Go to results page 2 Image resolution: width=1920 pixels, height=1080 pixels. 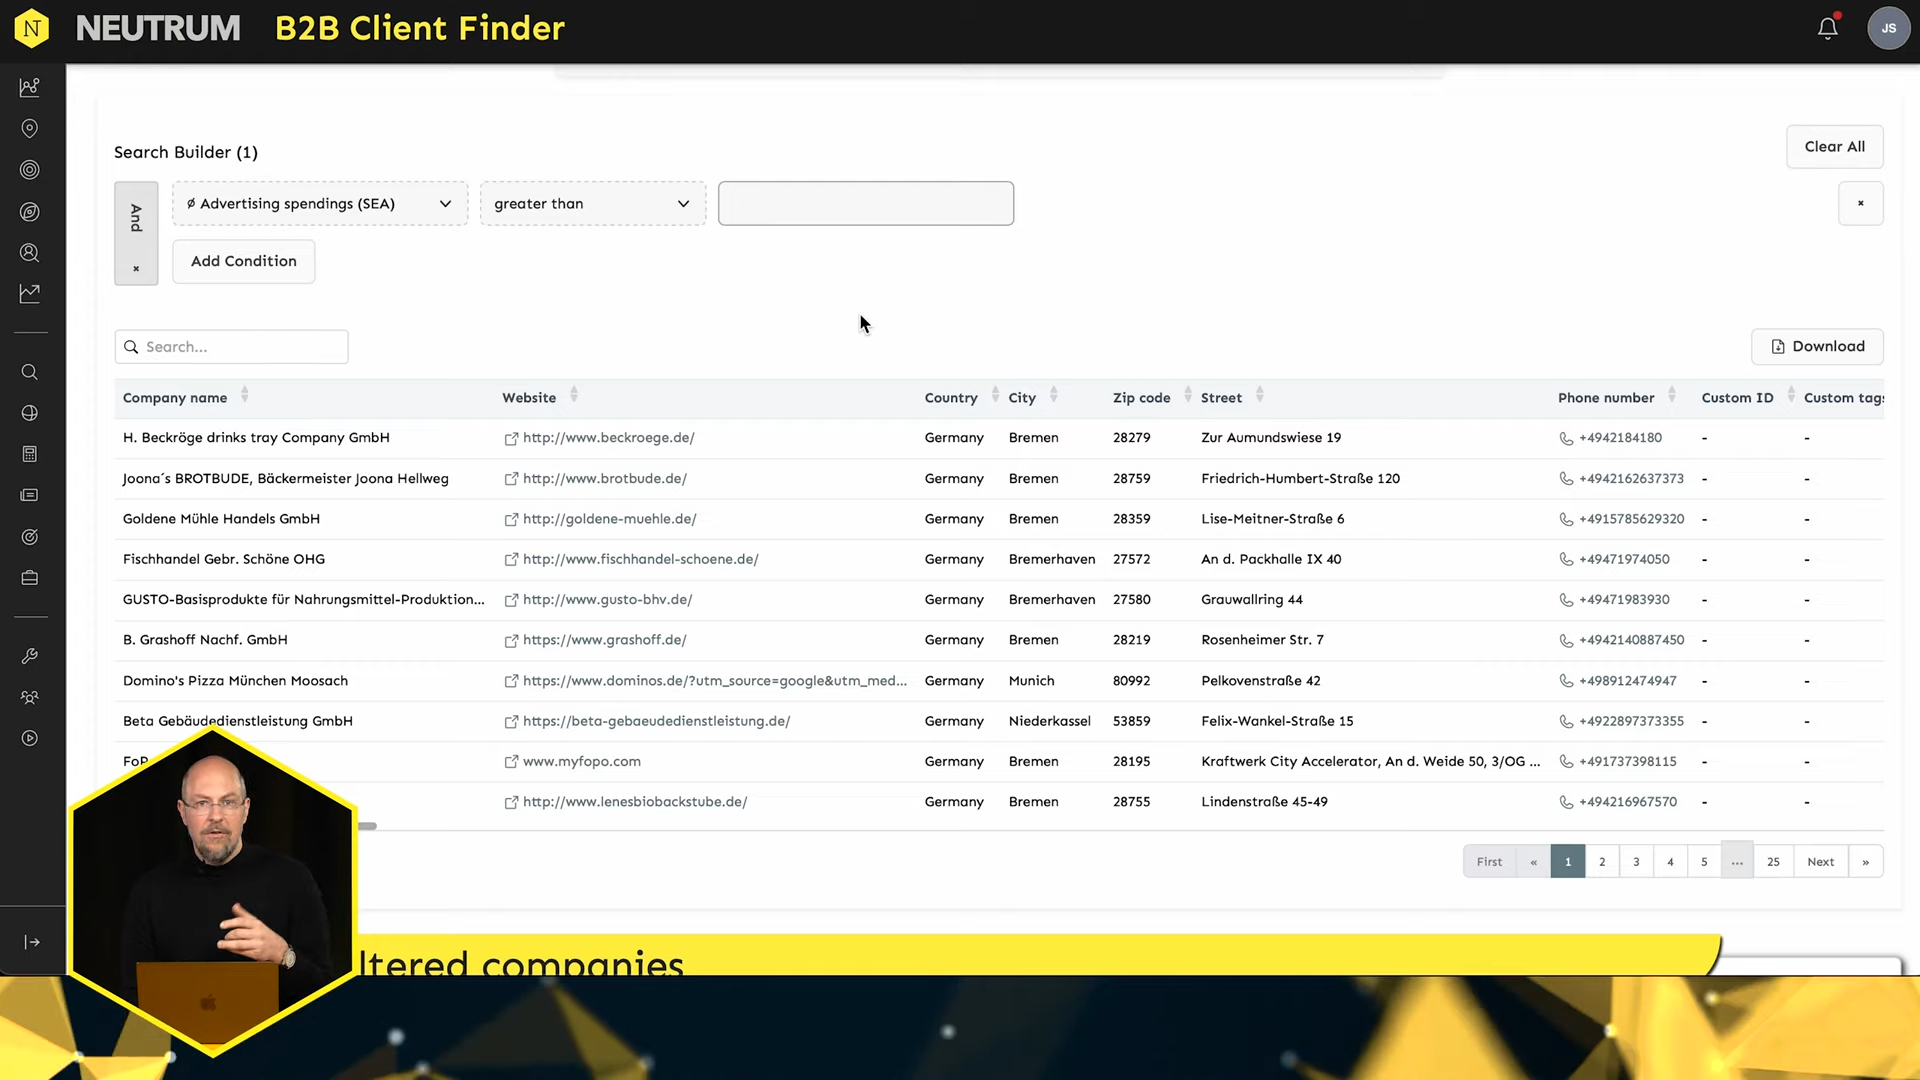[1602, 862]
